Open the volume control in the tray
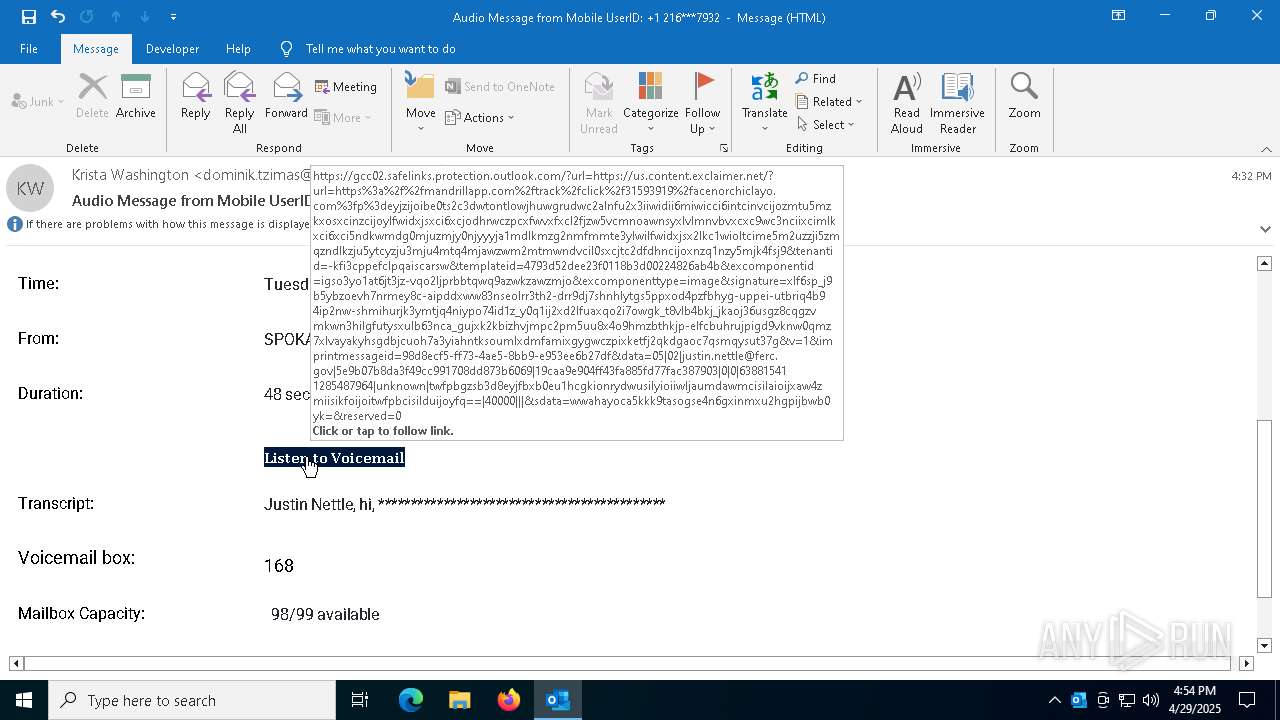 click(1151, 700)
